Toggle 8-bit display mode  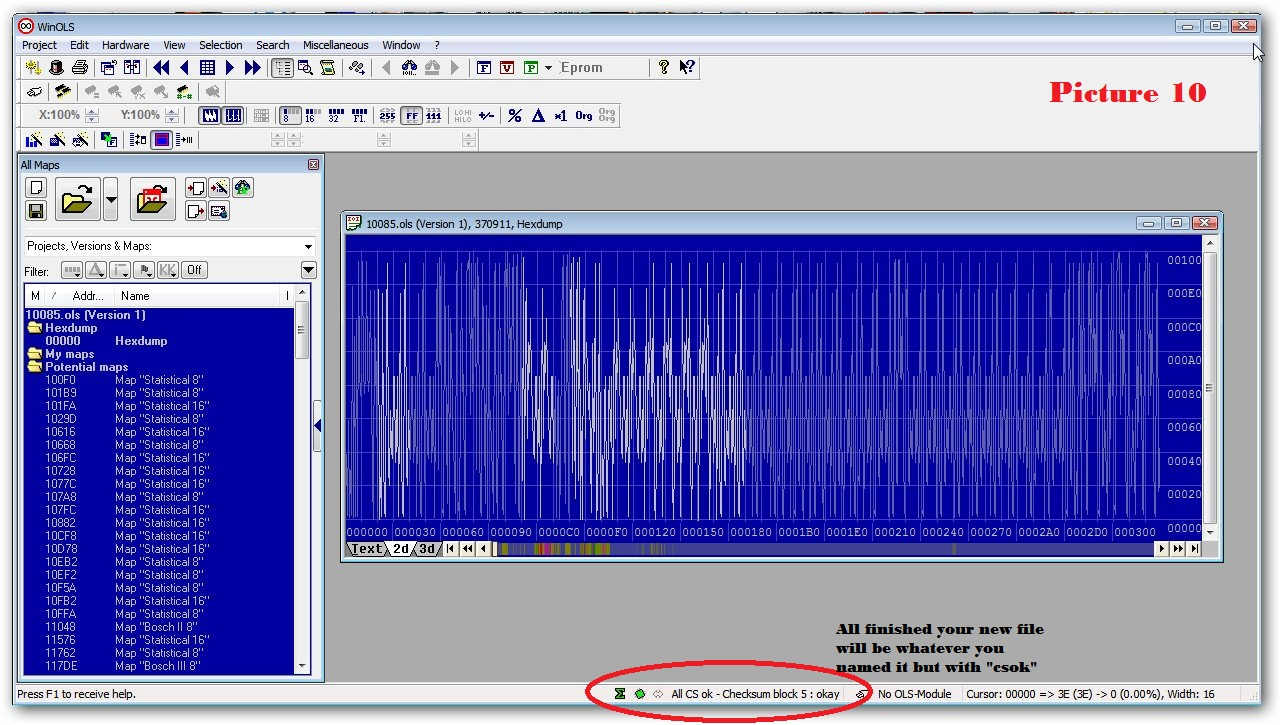(289, 116)
